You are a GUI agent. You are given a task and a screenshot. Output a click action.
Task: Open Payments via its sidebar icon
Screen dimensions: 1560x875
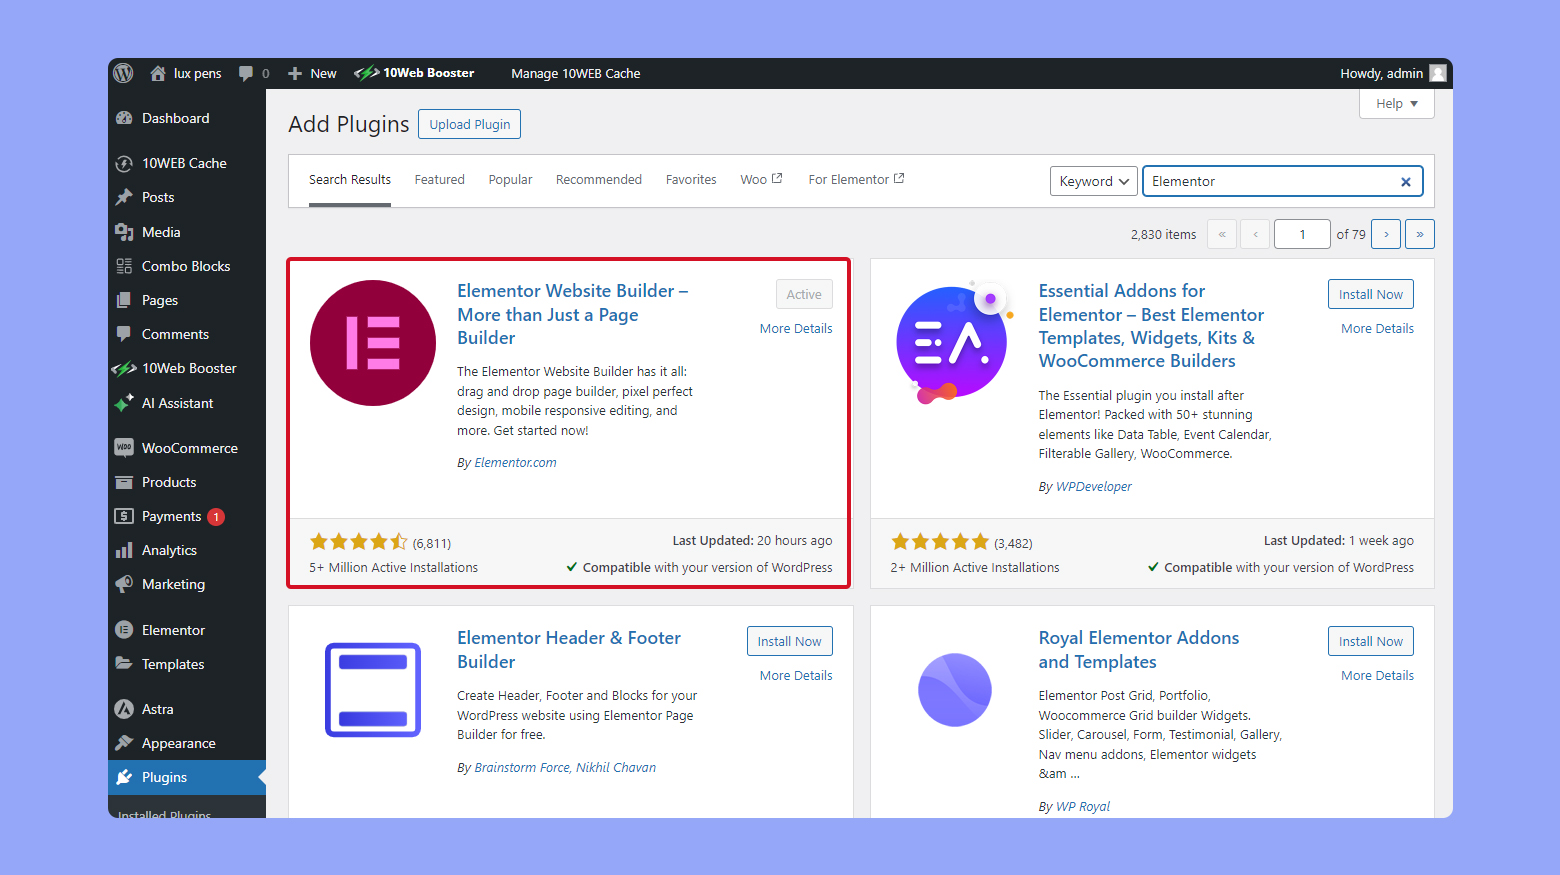click(123, 516)
